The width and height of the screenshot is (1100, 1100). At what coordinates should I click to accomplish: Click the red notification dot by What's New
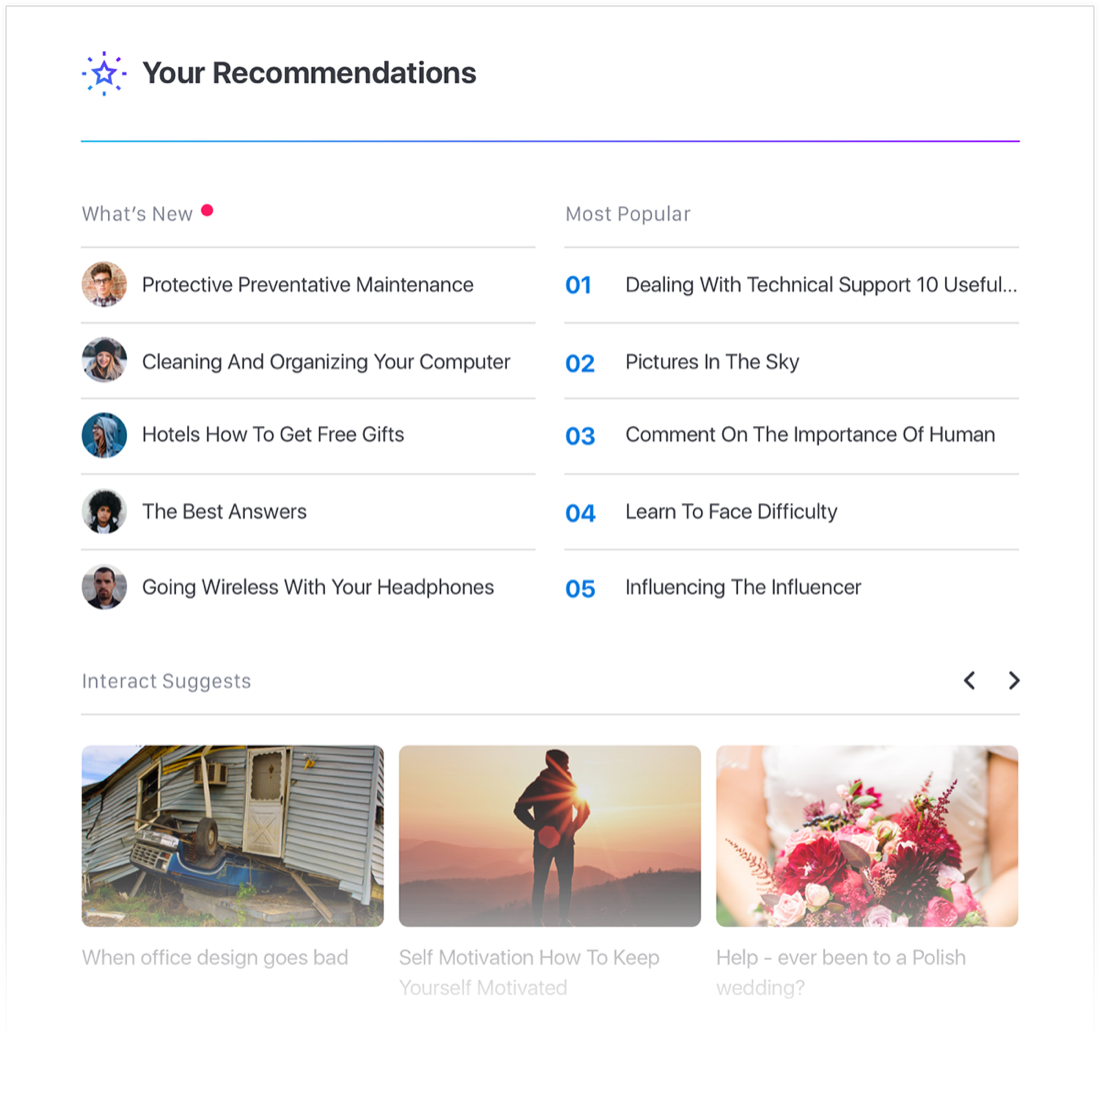[x=207, y=210]
